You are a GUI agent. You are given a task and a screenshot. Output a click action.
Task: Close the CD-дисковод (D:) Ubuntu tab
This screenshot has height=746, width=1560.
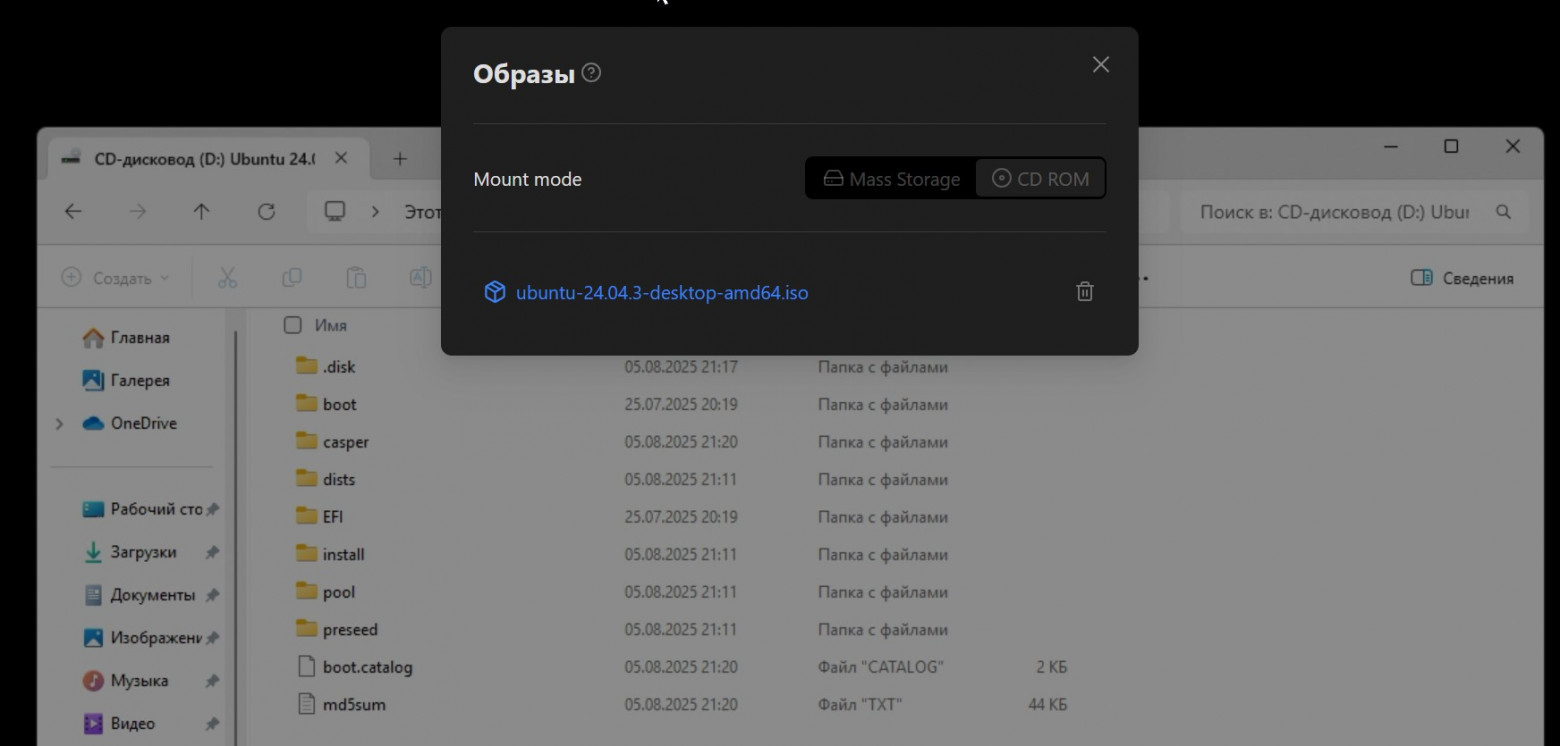tap(341, 159)
